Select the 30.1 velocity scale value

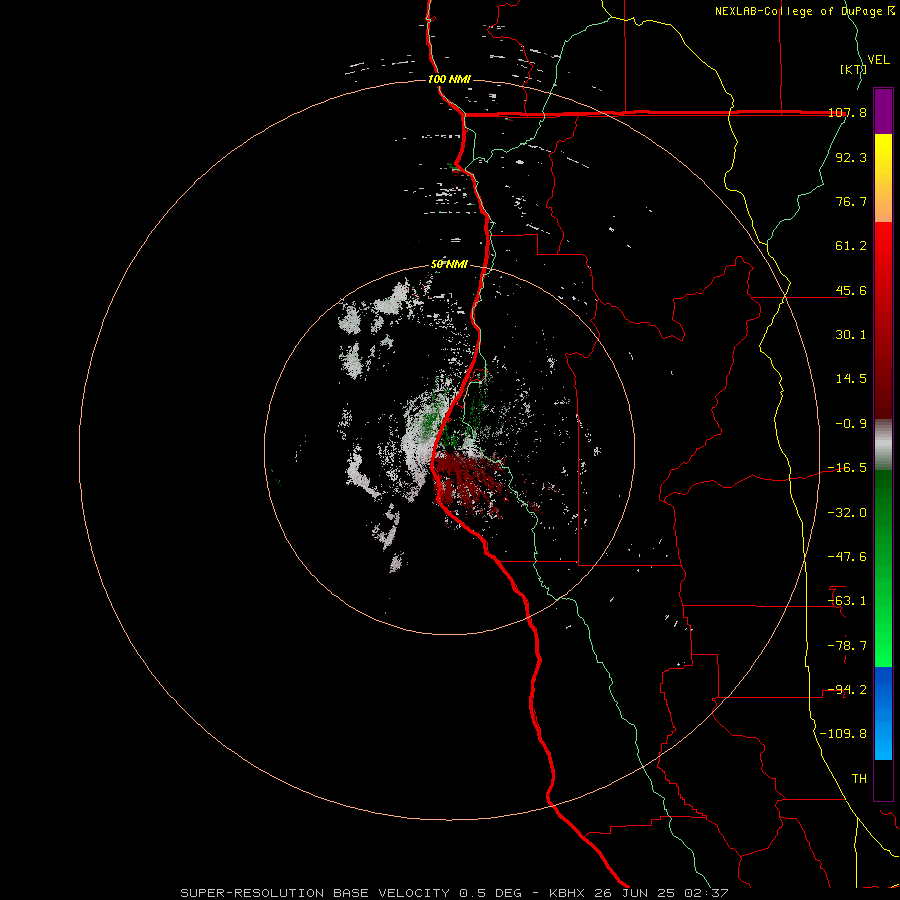(x=851, y=335)
